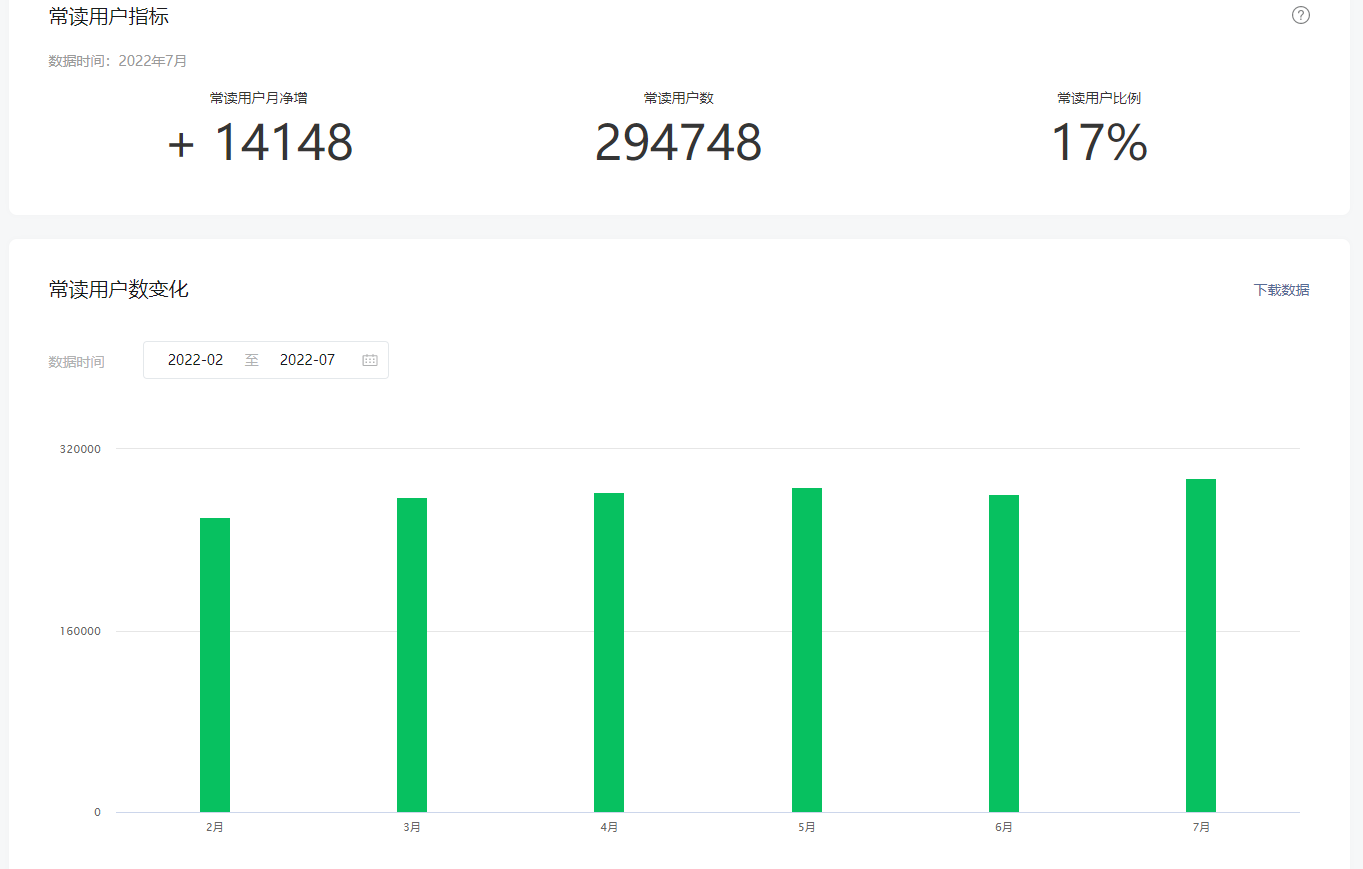Click the 320000 y-axis label
Image resolution: width=1363 pixels, height=869 pixels.
click(80, 449)
